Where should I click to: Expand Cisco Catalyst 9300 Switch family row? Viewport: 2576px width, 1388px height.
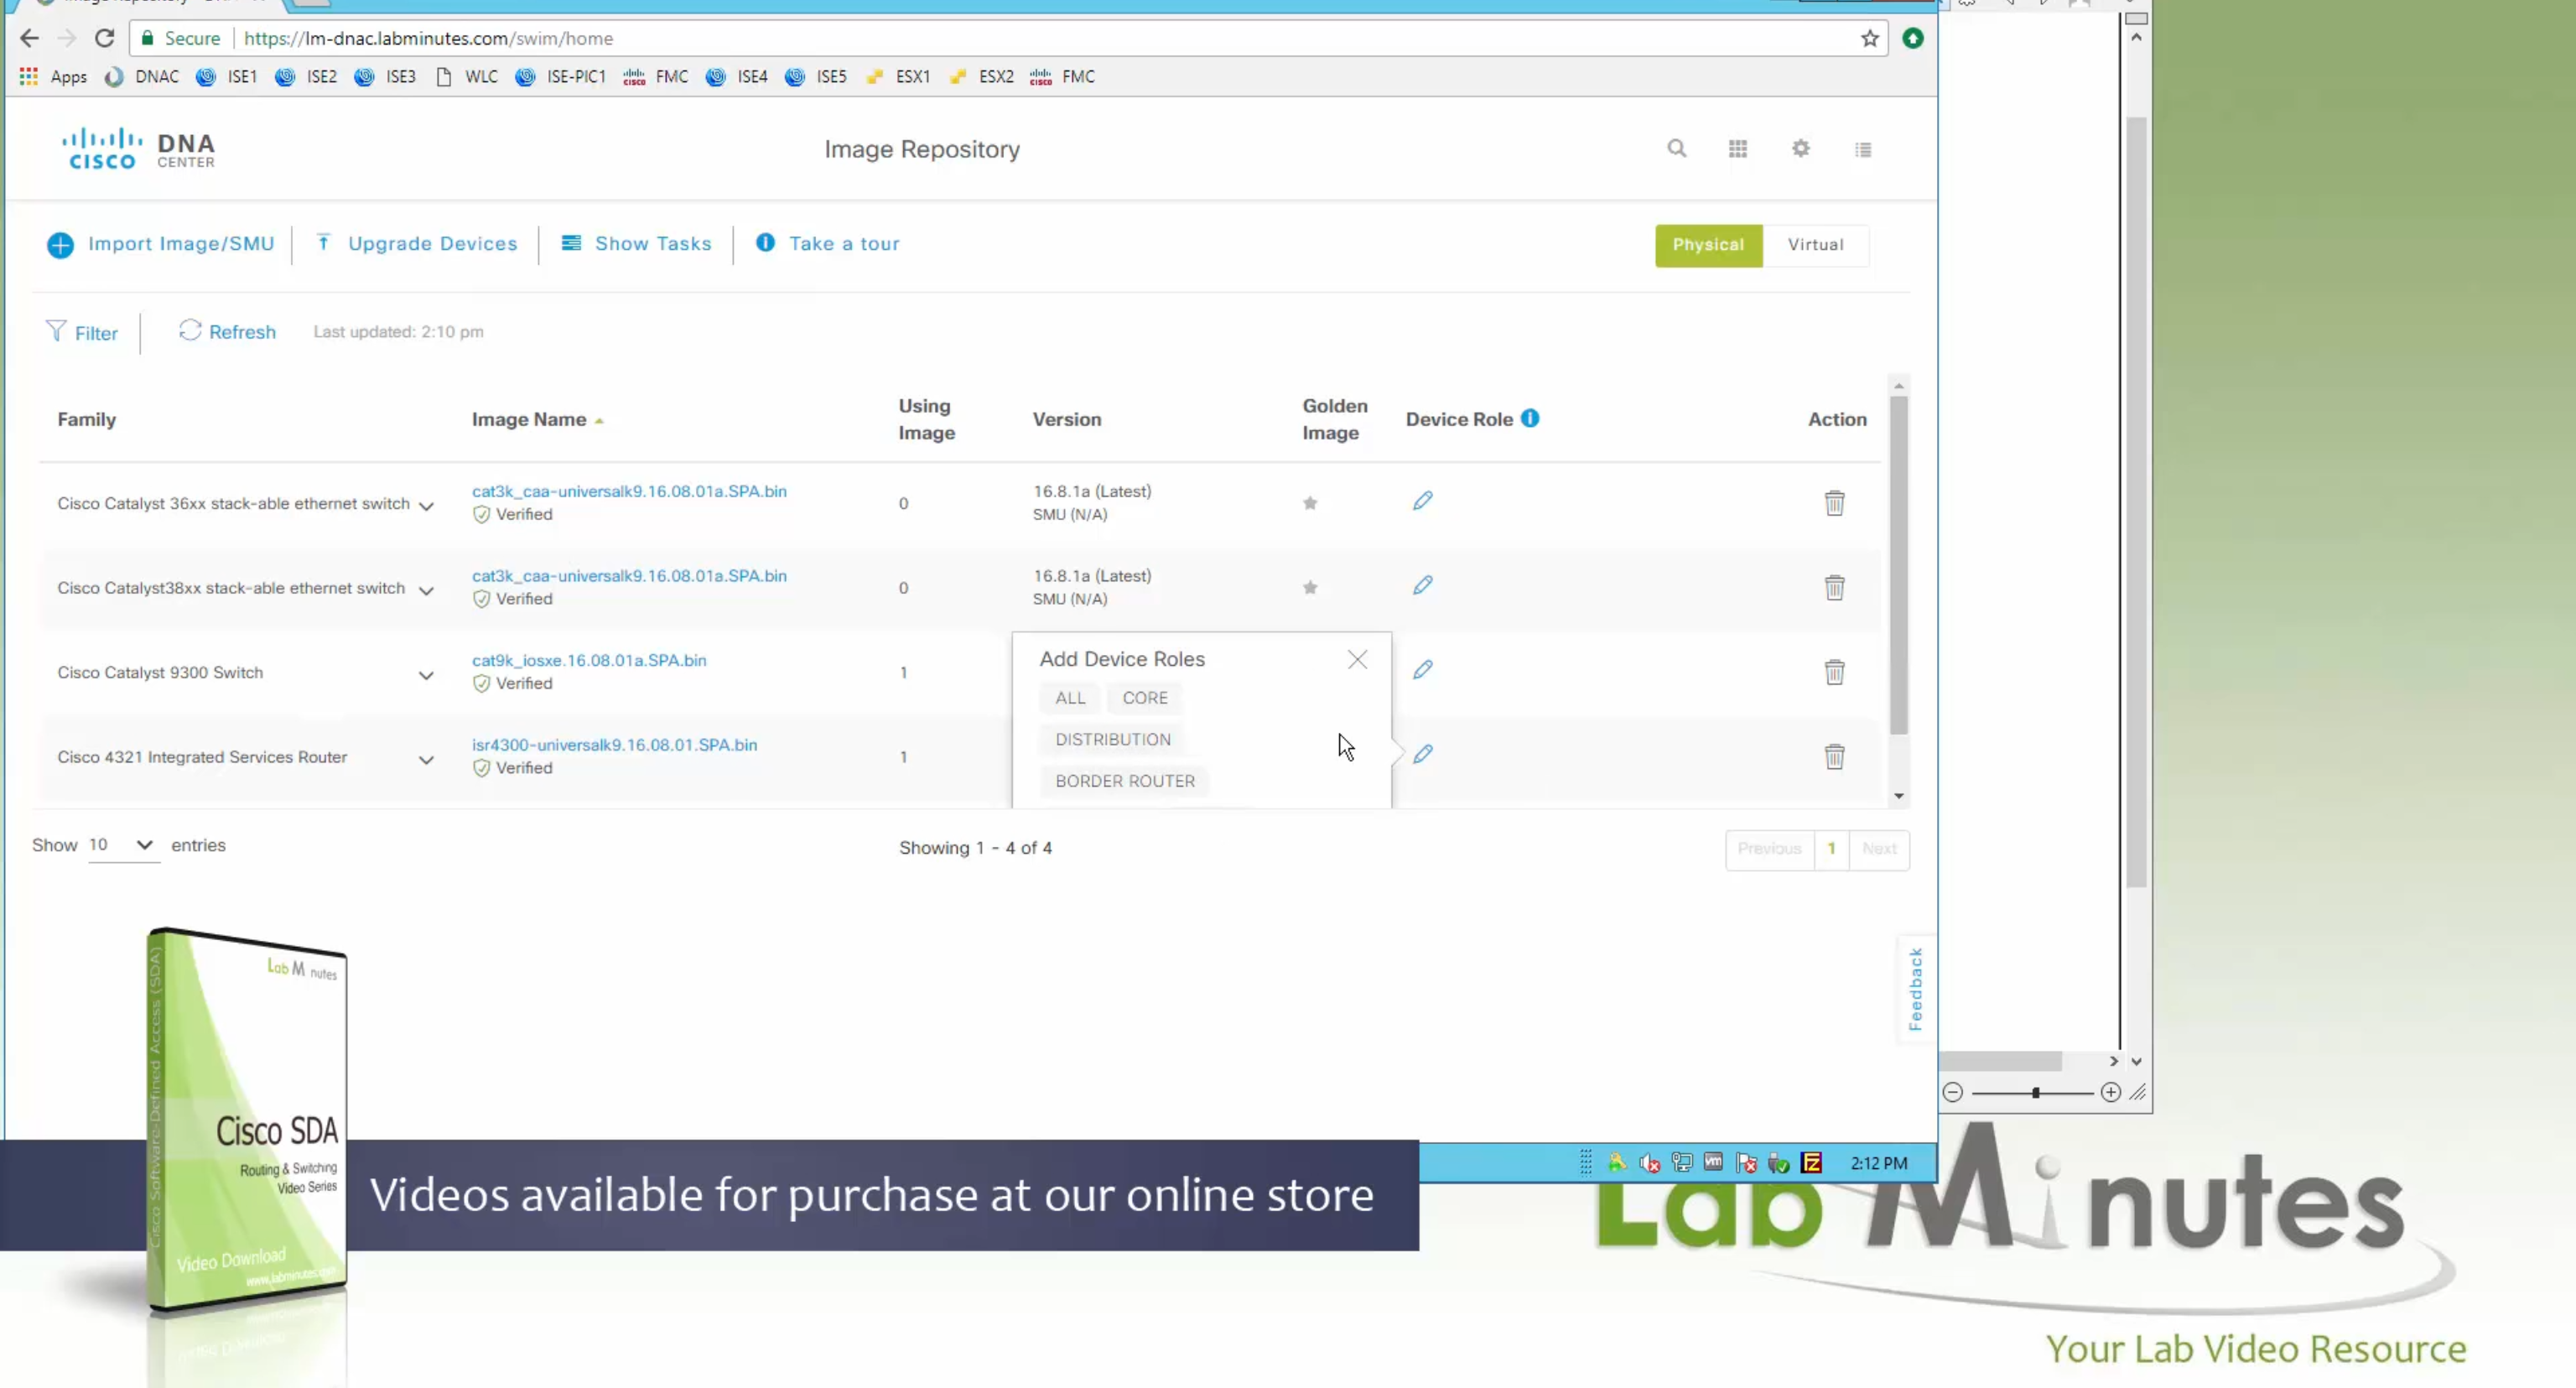pyautogui.click(x=426, y=676)
